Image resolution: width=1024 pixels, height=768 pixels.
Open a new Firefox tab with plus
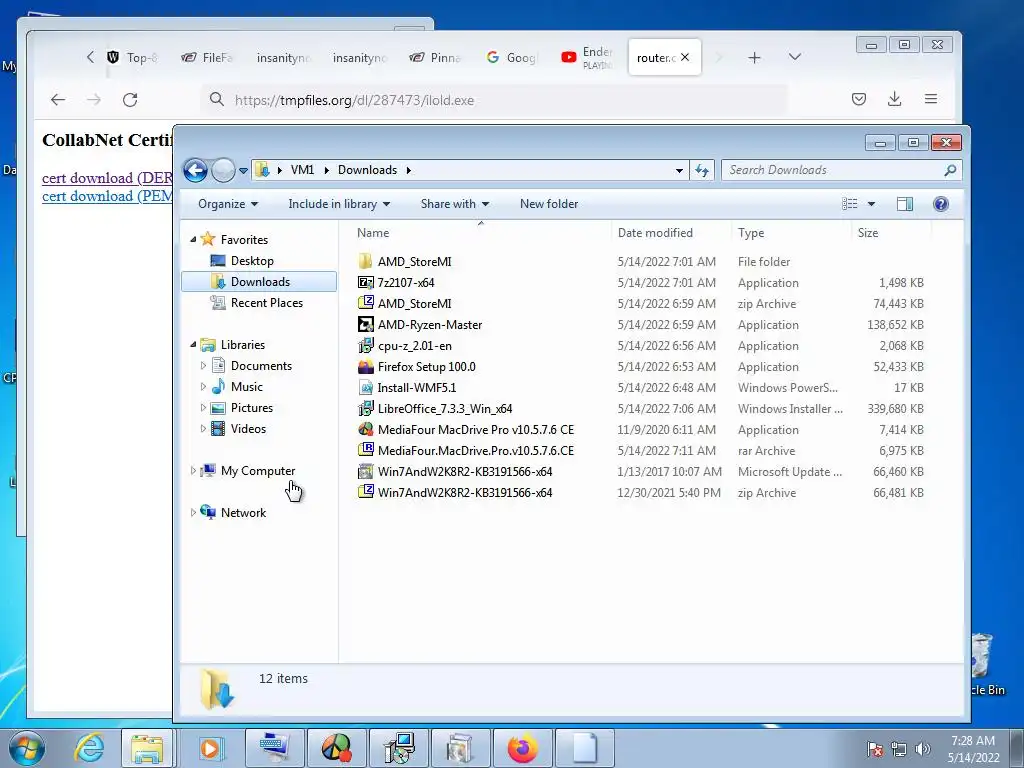pos(754,57)
